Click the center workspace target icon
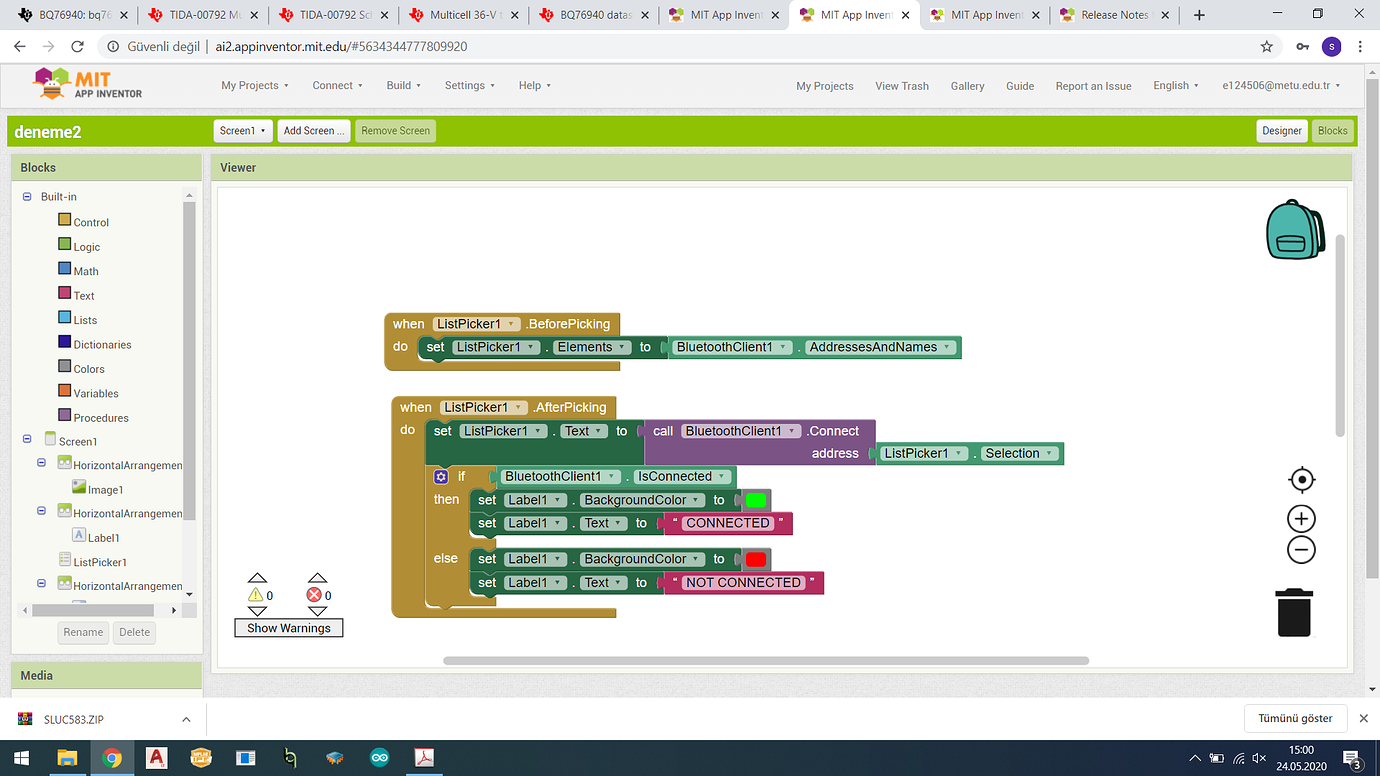This screenshot has width=1380, height=776. [x=1301, y=480]
